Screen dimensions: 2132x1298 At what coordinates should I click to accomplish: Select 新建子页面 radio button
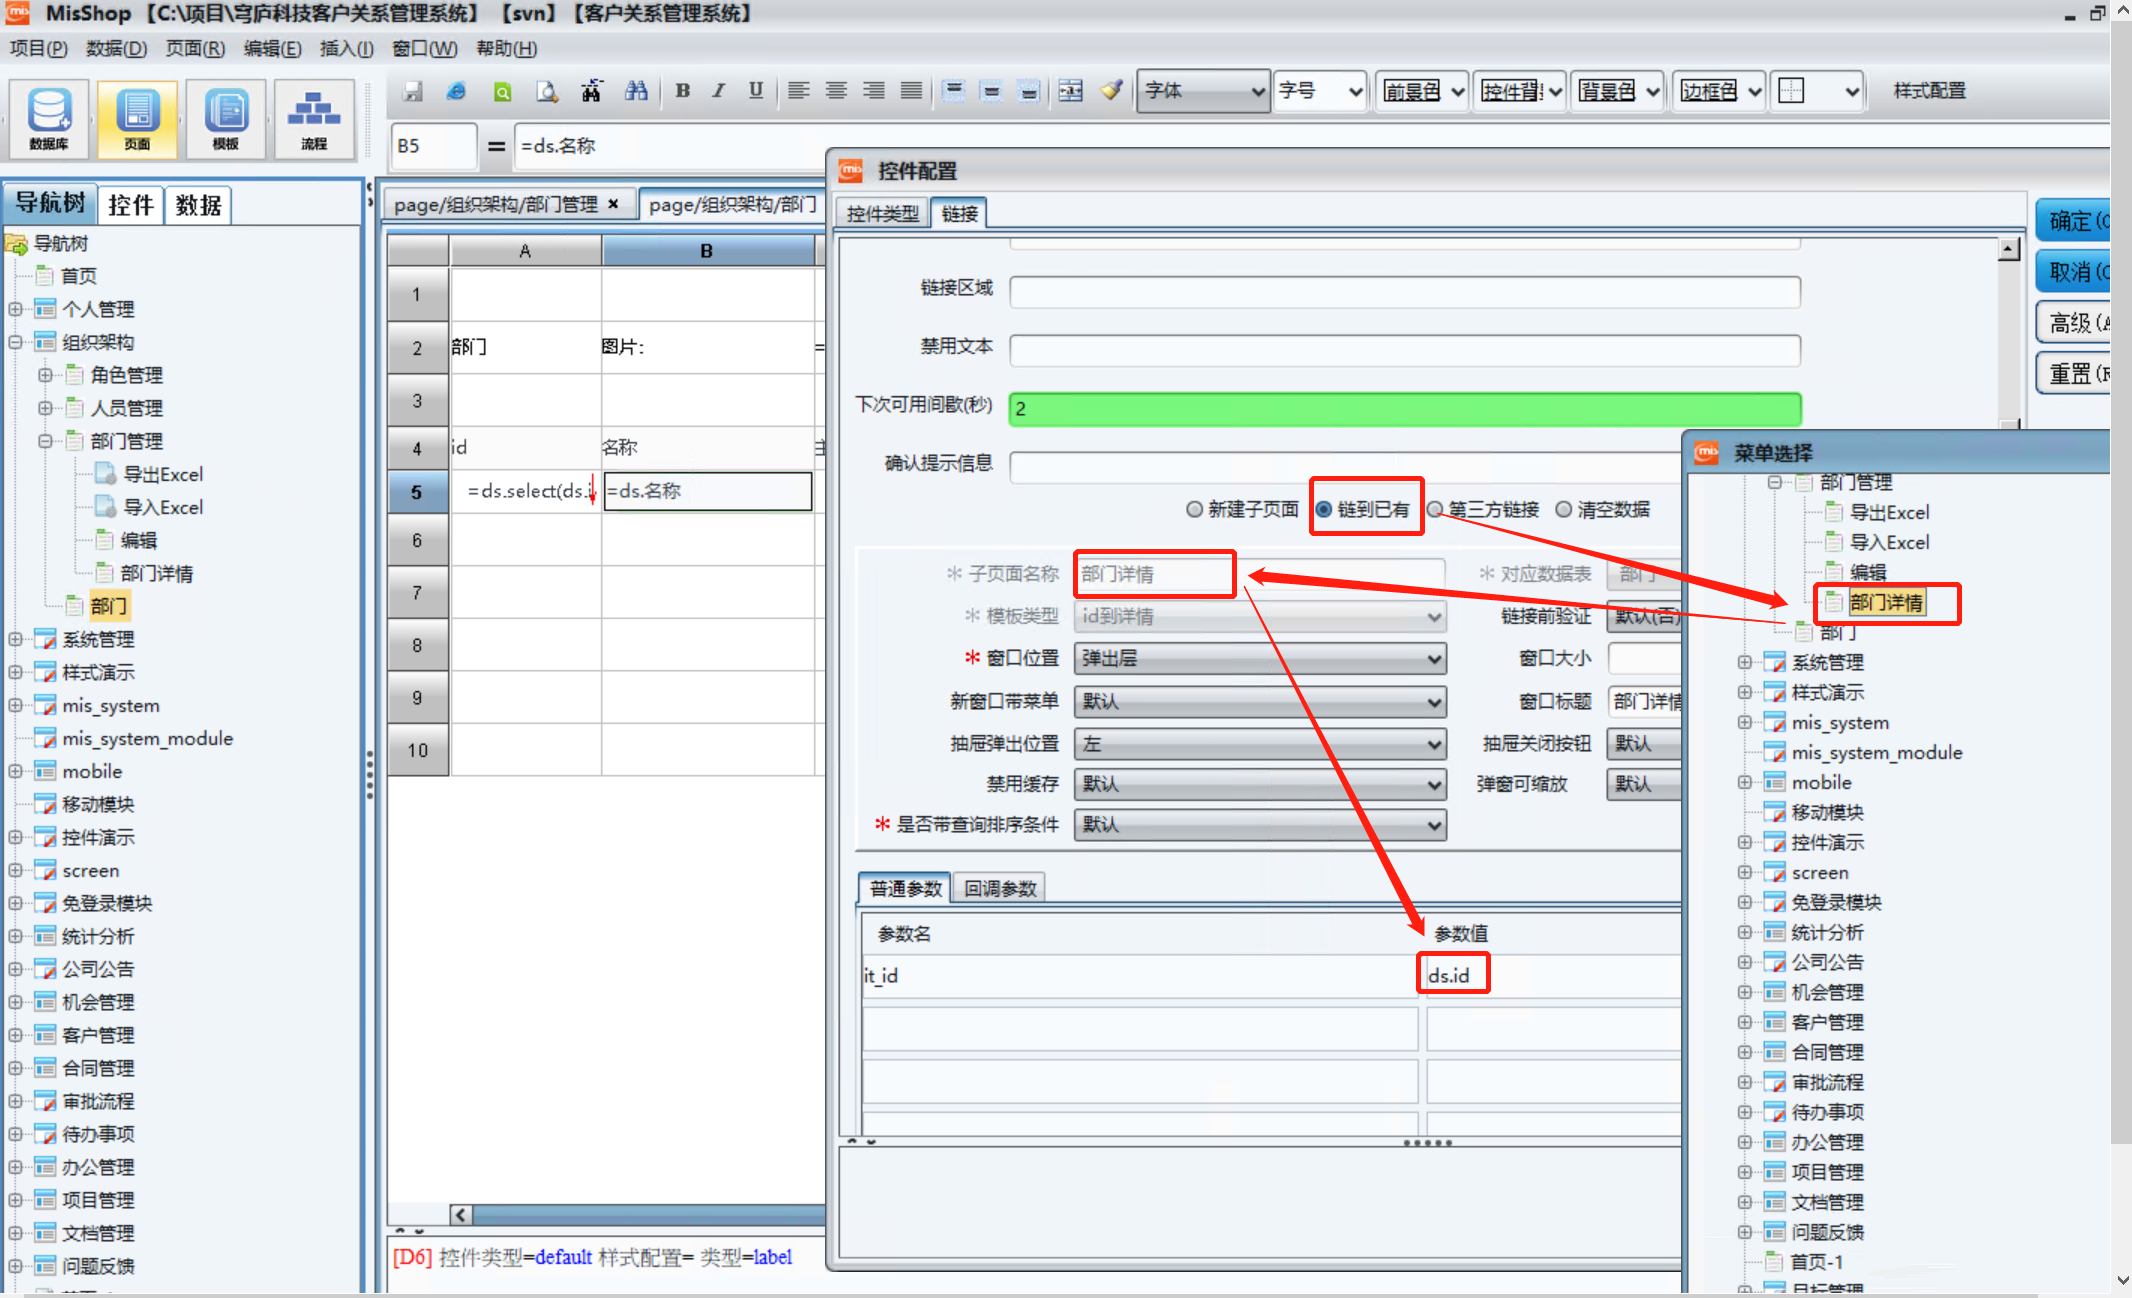[1194, 510]
